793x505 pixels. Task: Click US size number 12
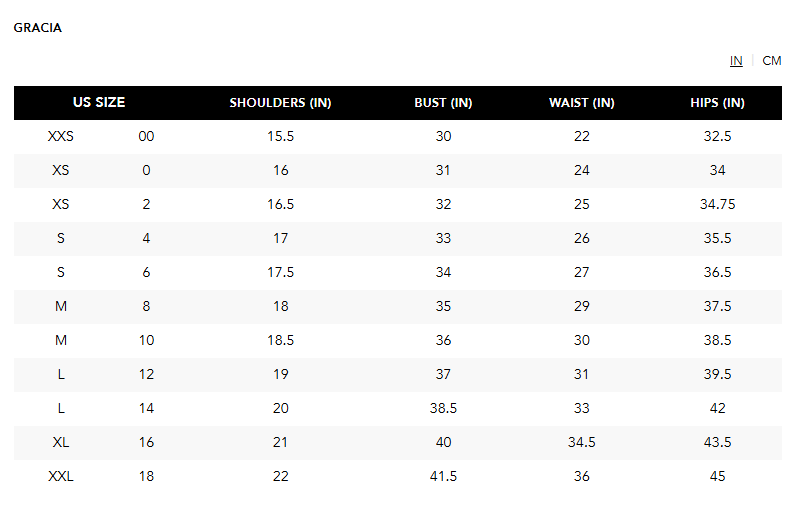click(x=146, y=374)
